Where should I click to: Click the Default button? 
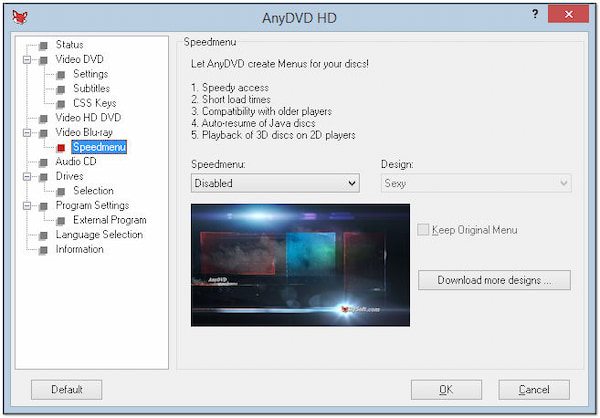67,390
